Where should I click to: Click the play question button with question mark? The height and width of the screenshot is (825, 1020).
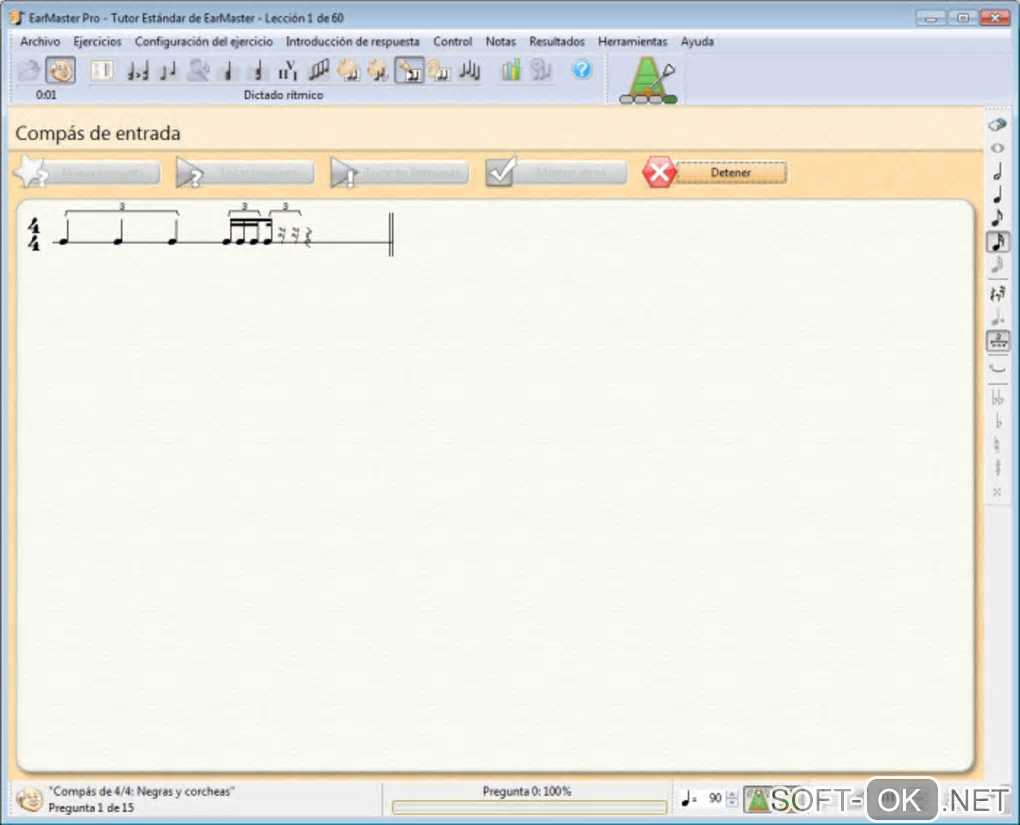coord(245,172)
